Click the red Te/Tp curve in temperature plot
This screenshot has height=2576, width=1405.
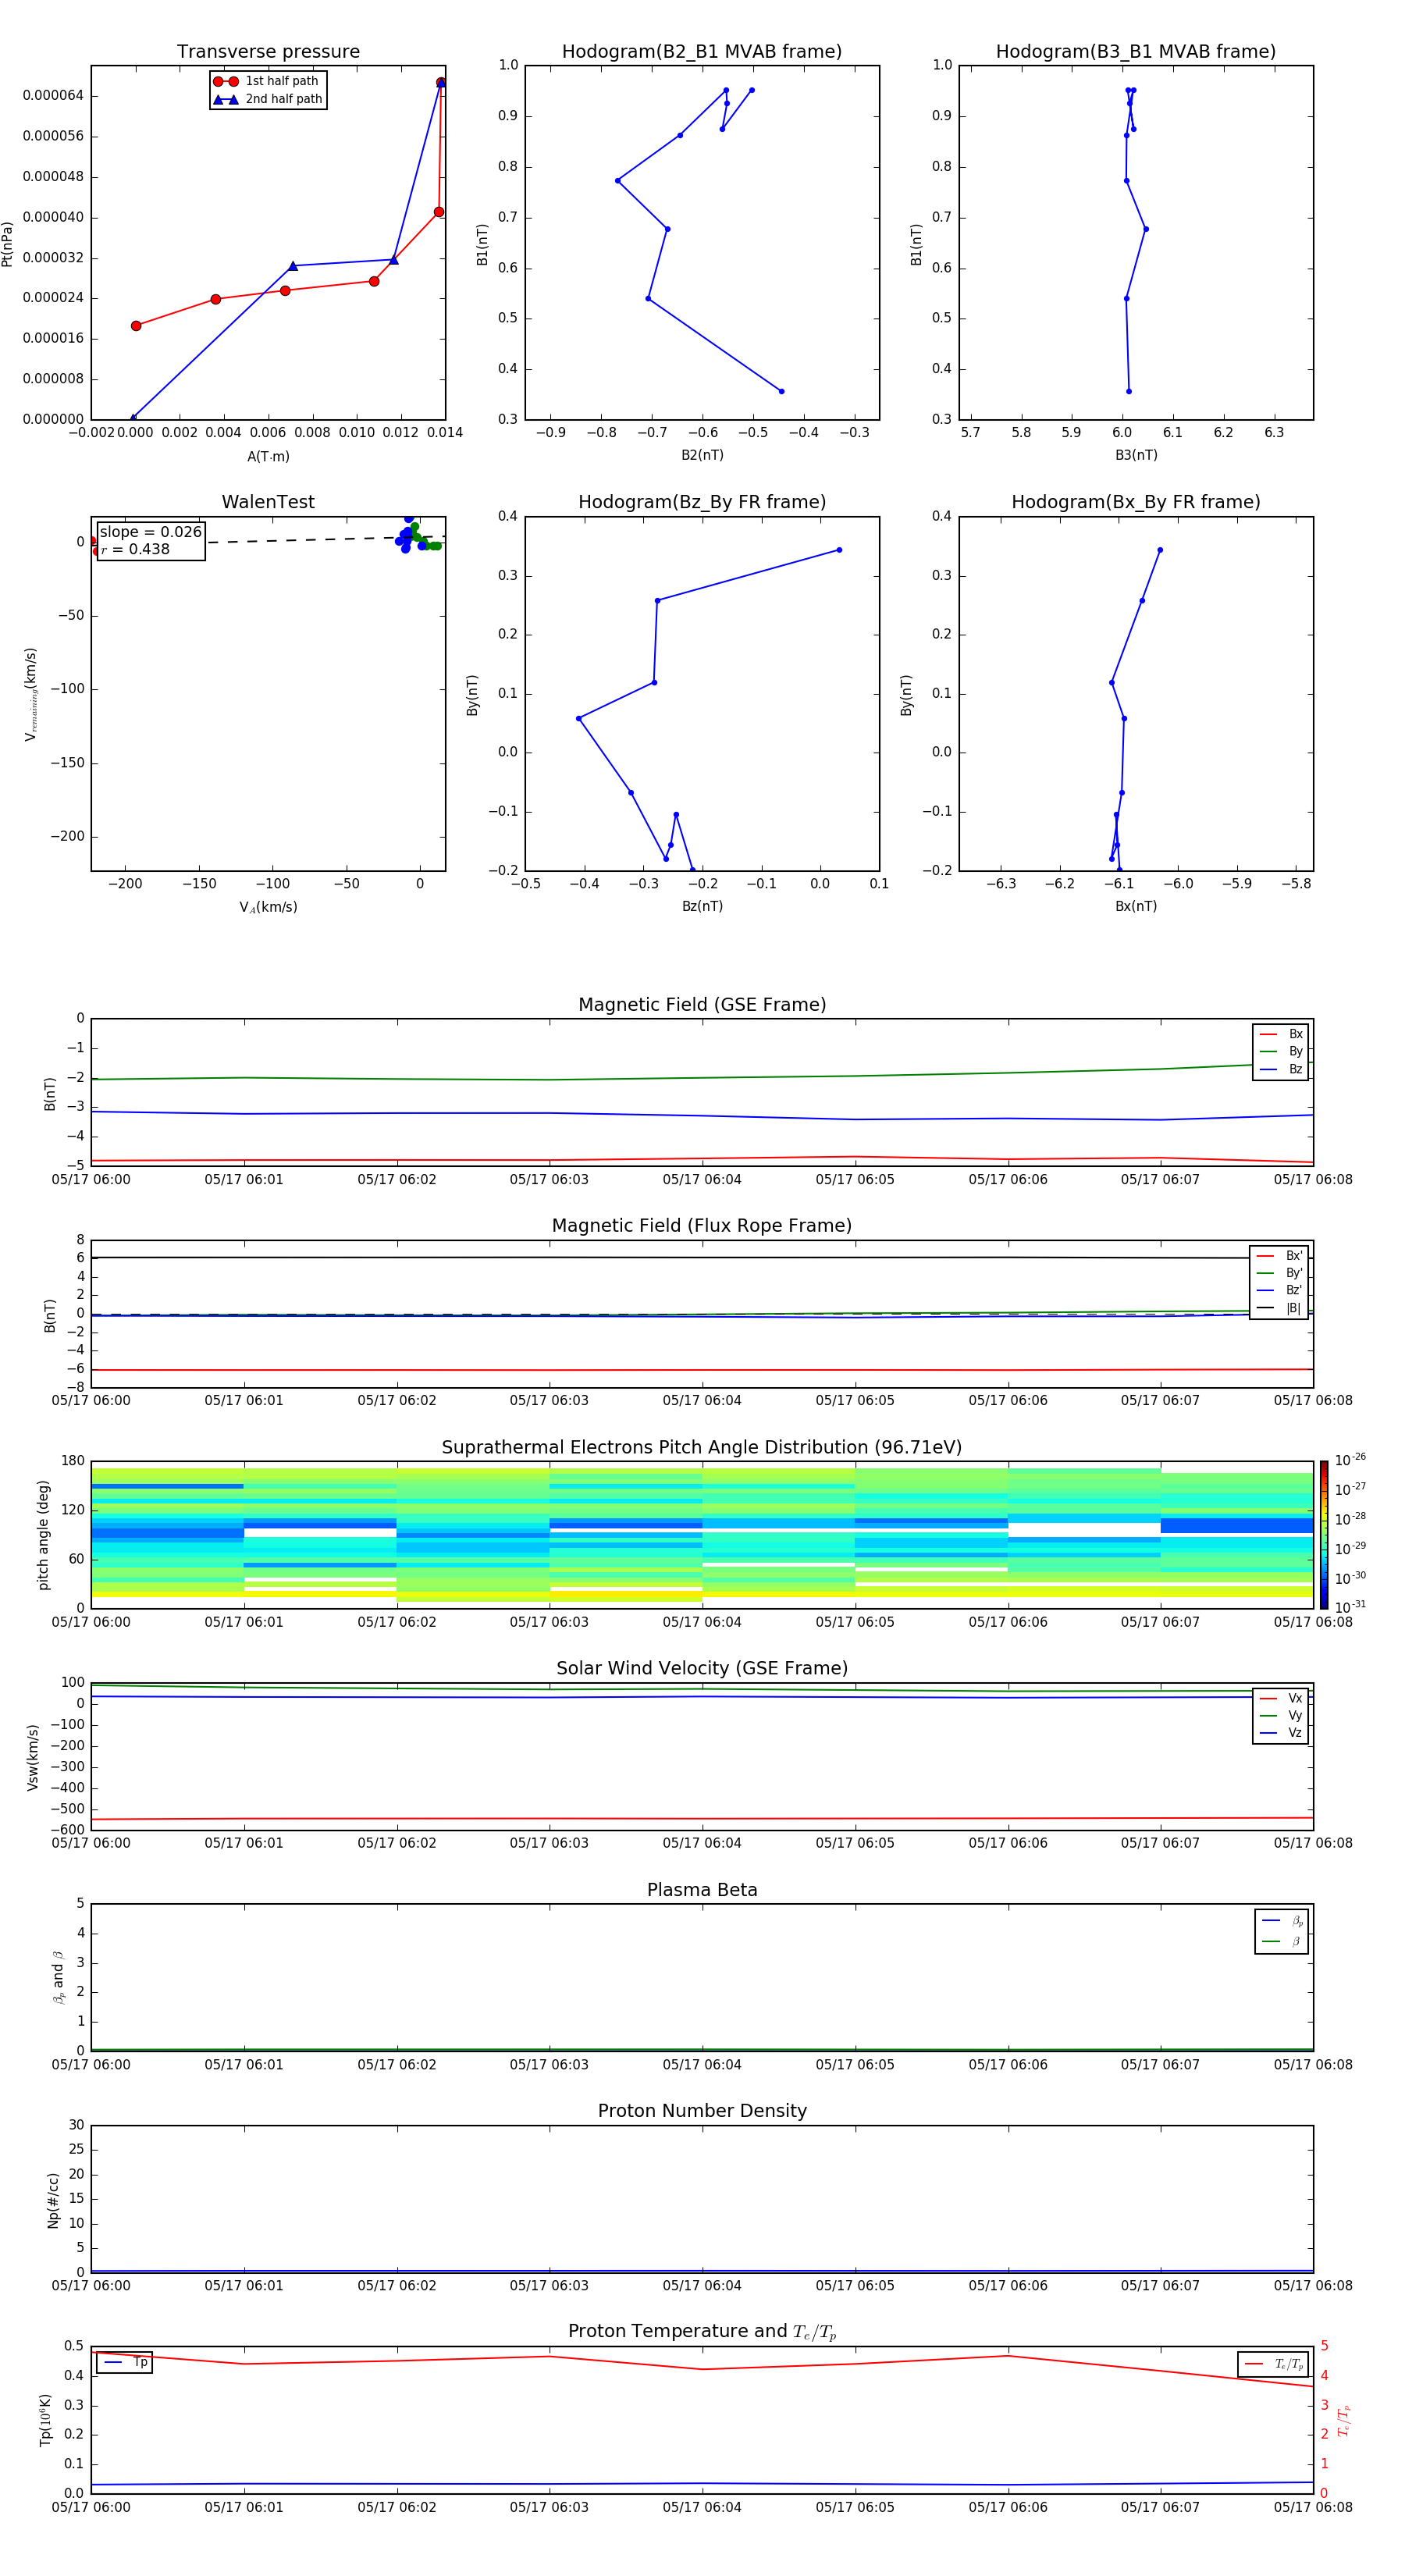click(702, 2368)
